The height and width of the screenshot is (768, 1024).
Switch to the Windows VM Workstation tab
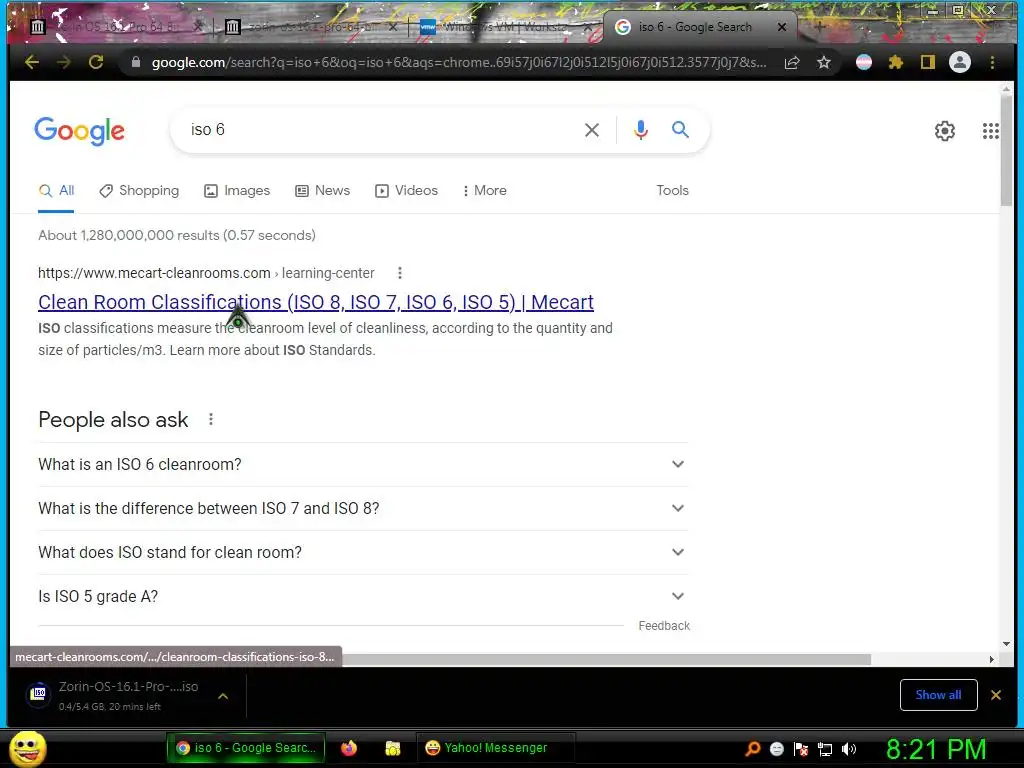[503, 27]
